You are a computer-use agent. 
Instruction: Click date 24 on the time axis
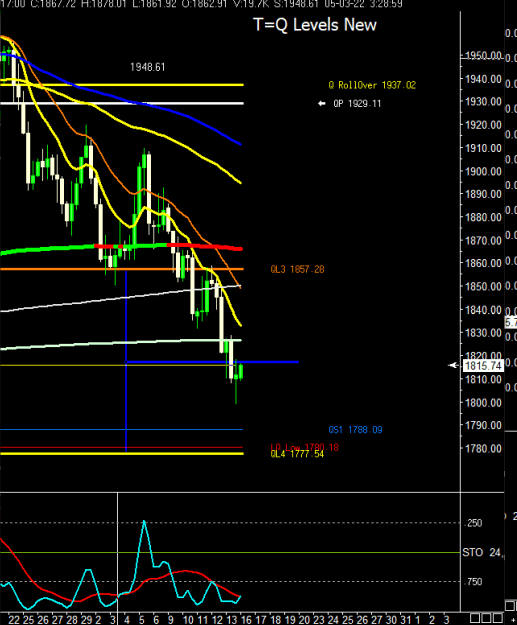pyautogui.click(x=333, y=620)
